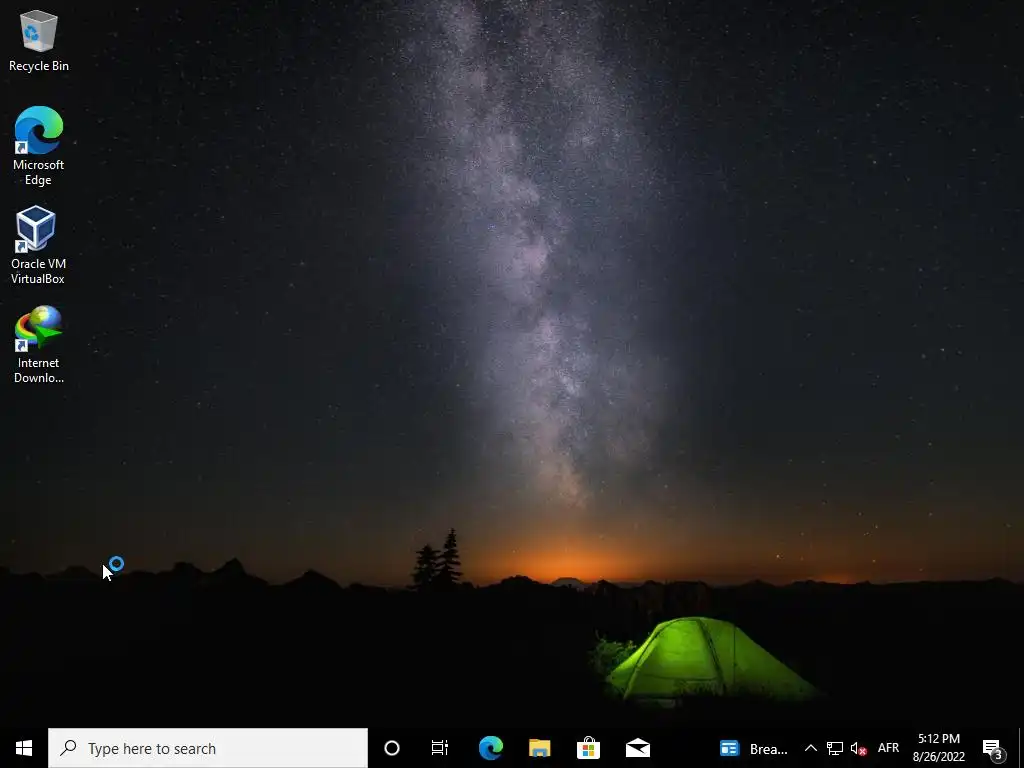Open Cortana from the taskbar circle
This screenshot has width=1024, height=768.
pos(392,748)
